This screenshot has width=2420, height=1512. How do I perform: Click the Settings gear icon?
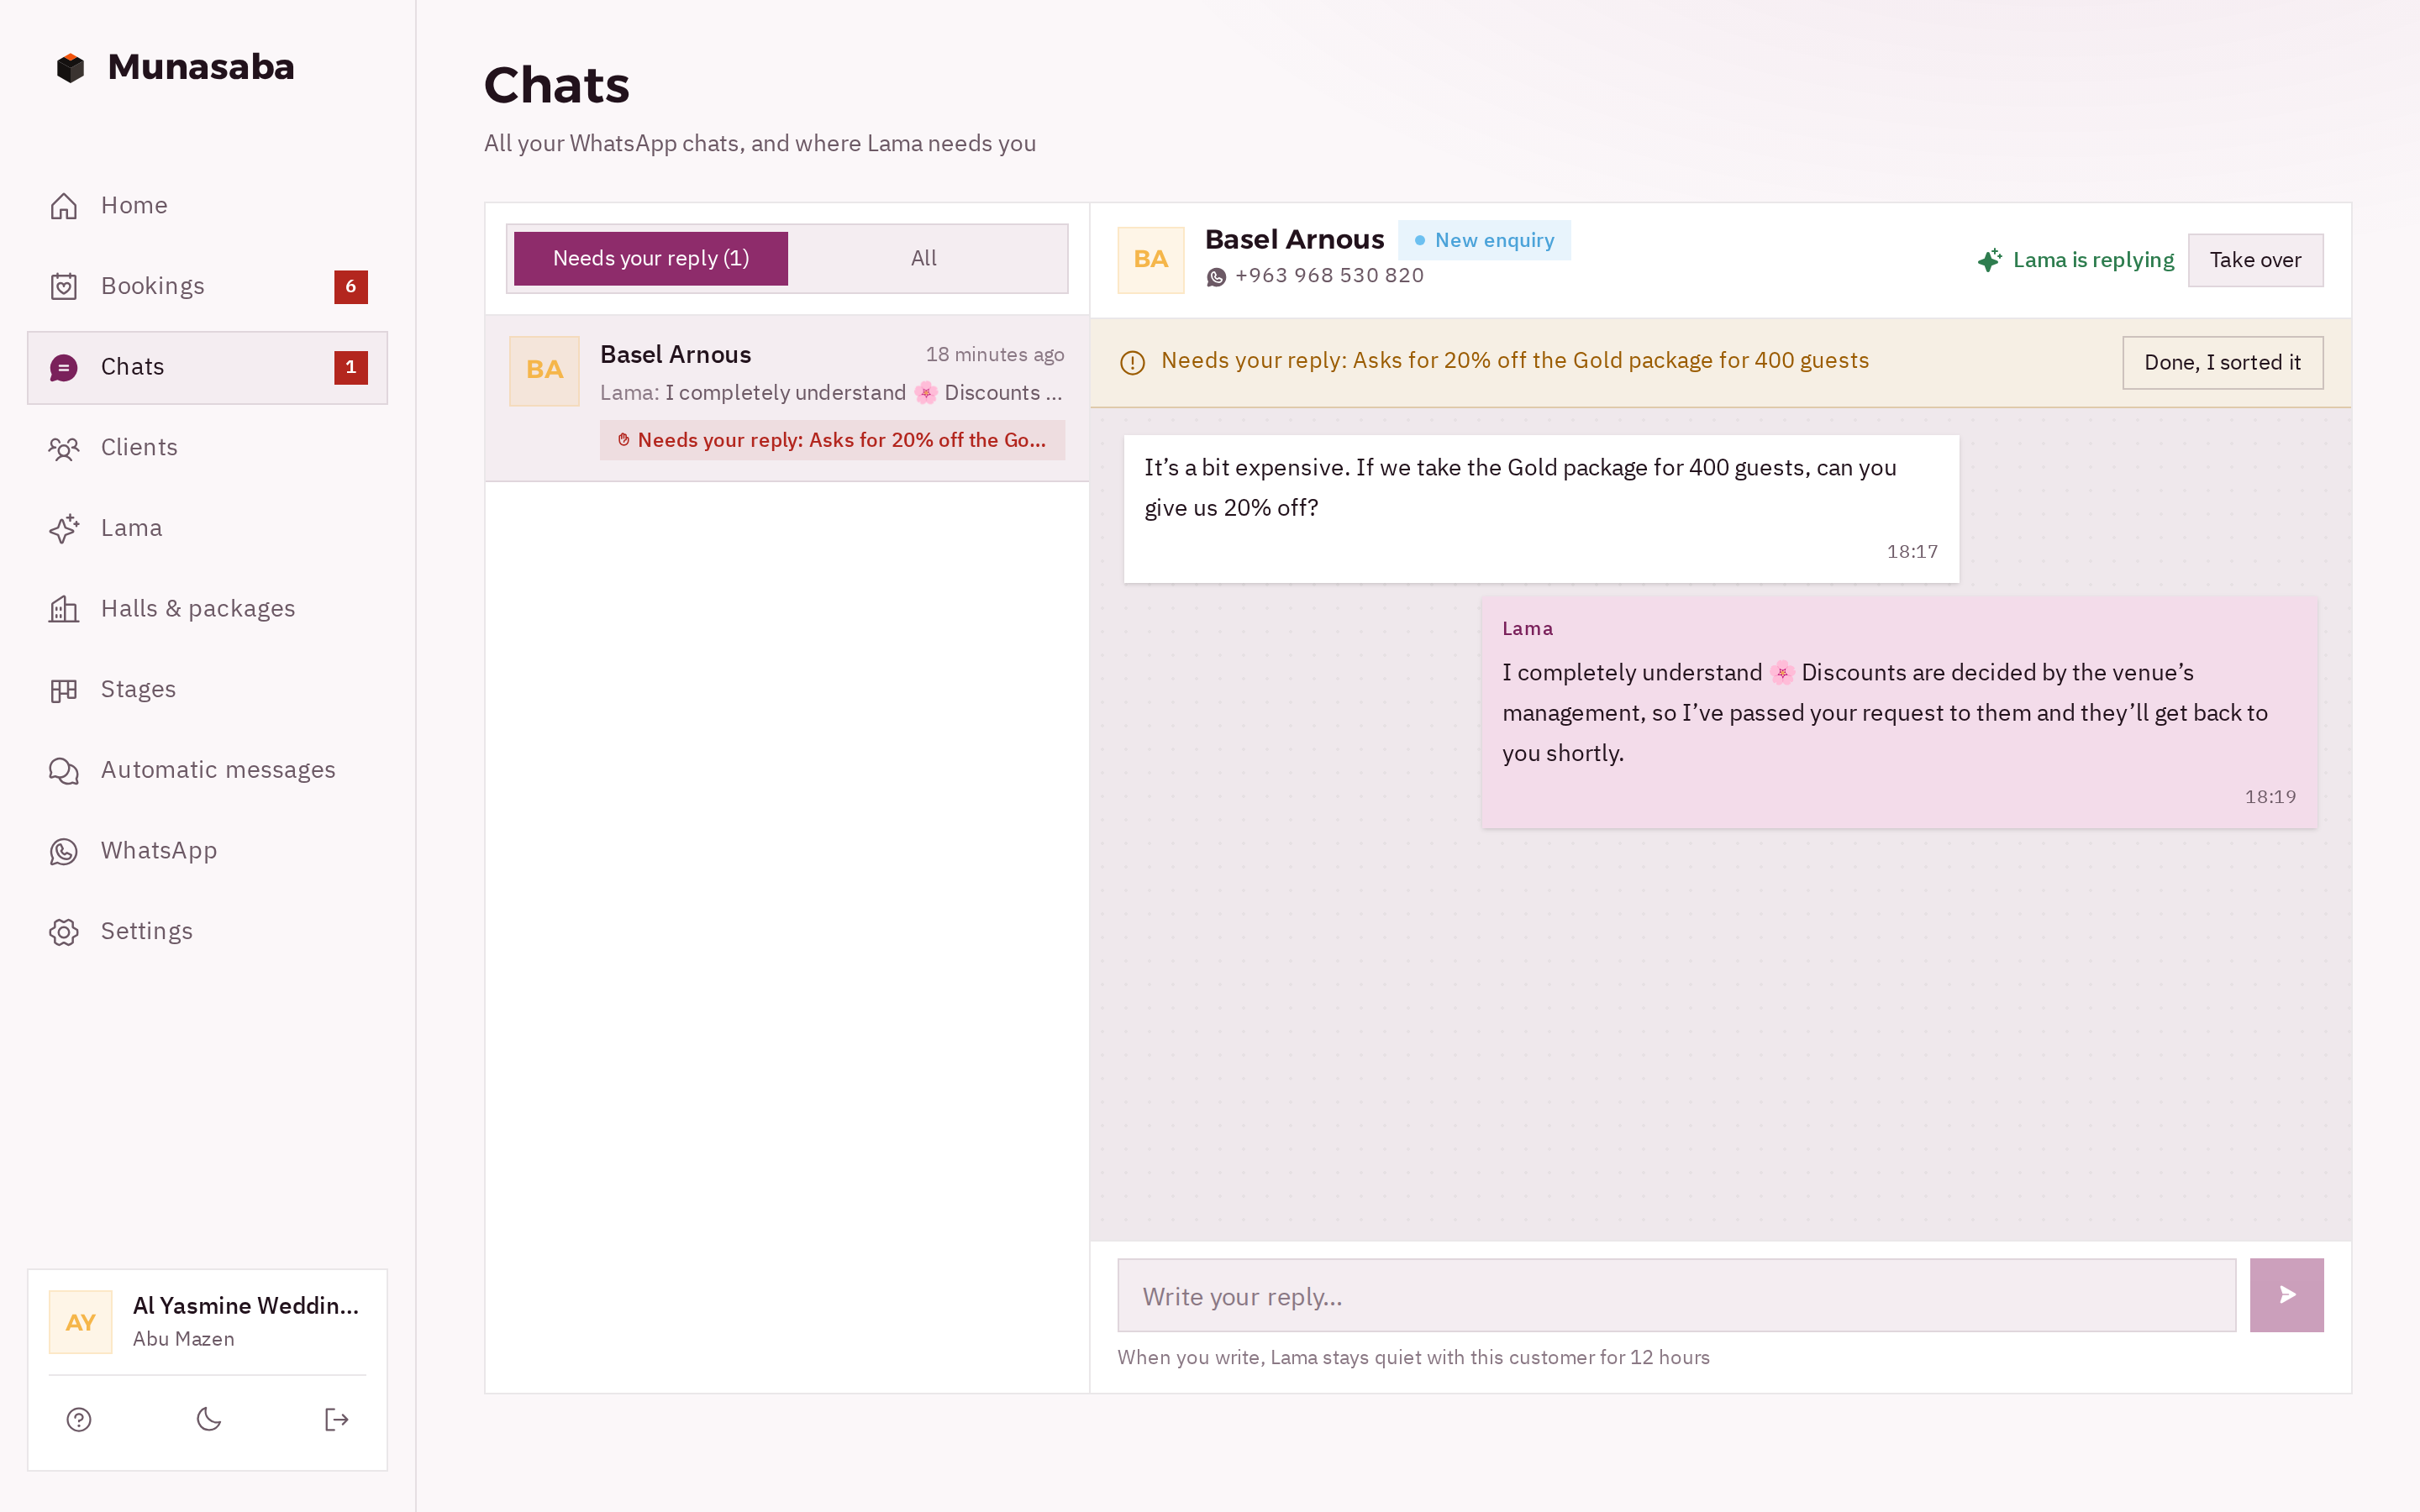[x=64, y=932]
